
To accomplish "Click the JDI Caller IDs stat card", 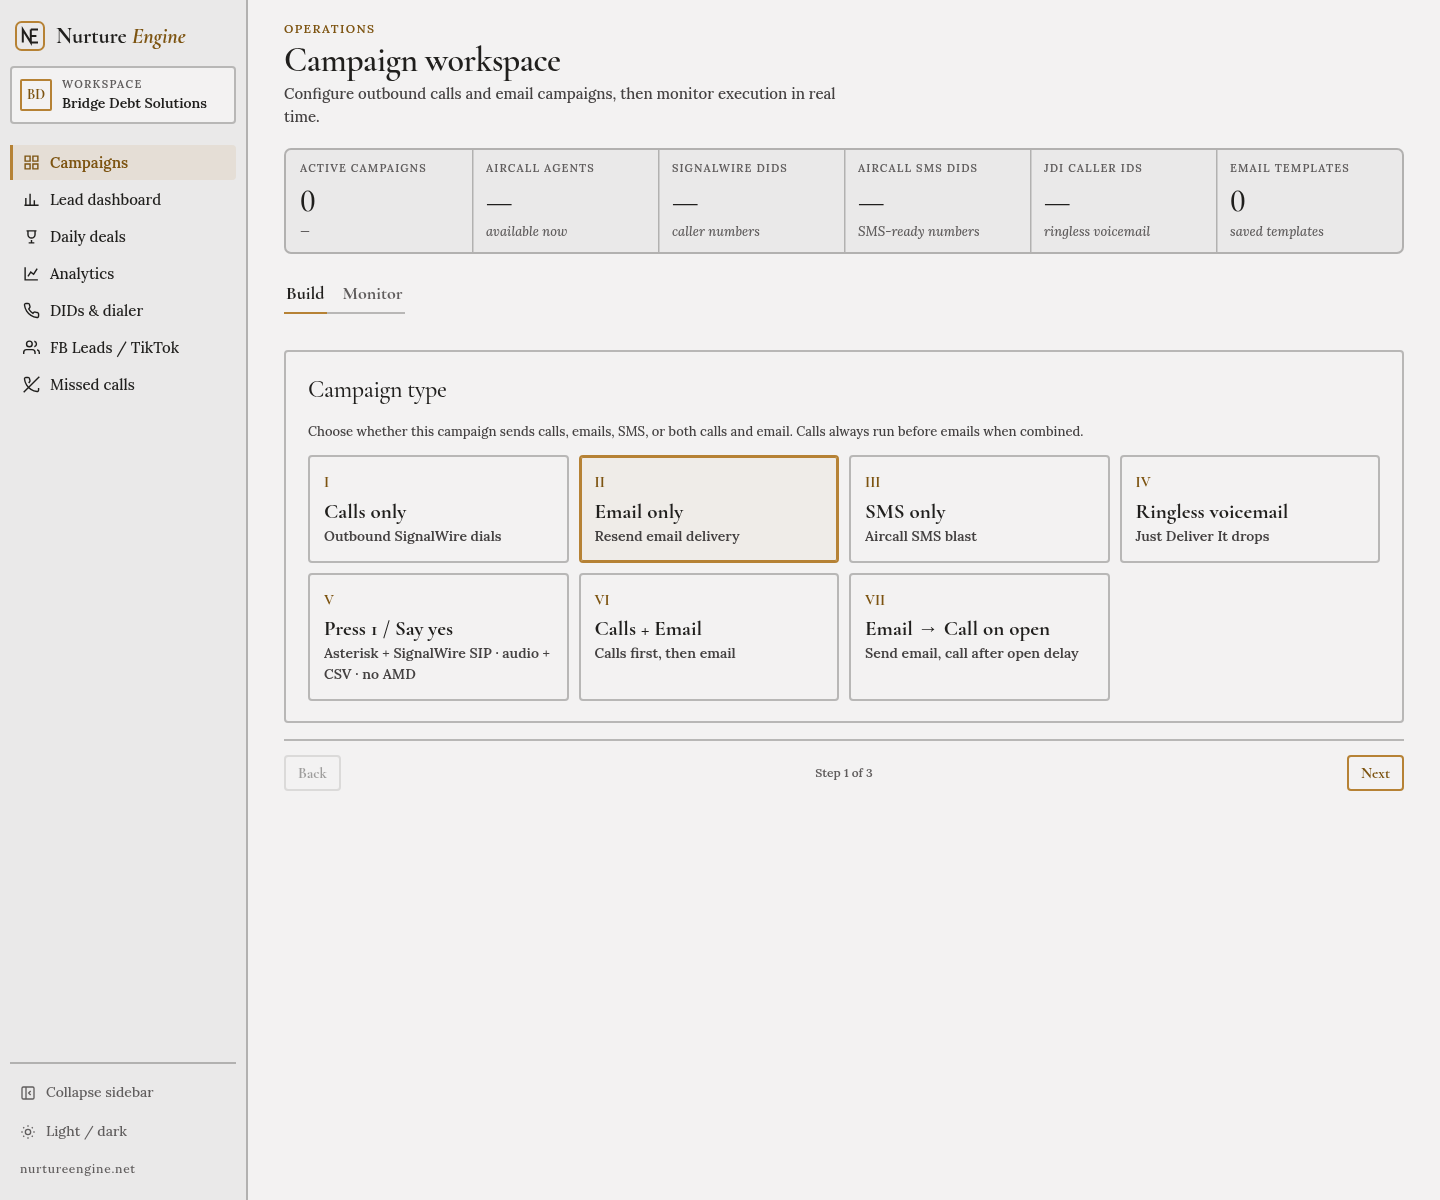I will point(1123,201).
